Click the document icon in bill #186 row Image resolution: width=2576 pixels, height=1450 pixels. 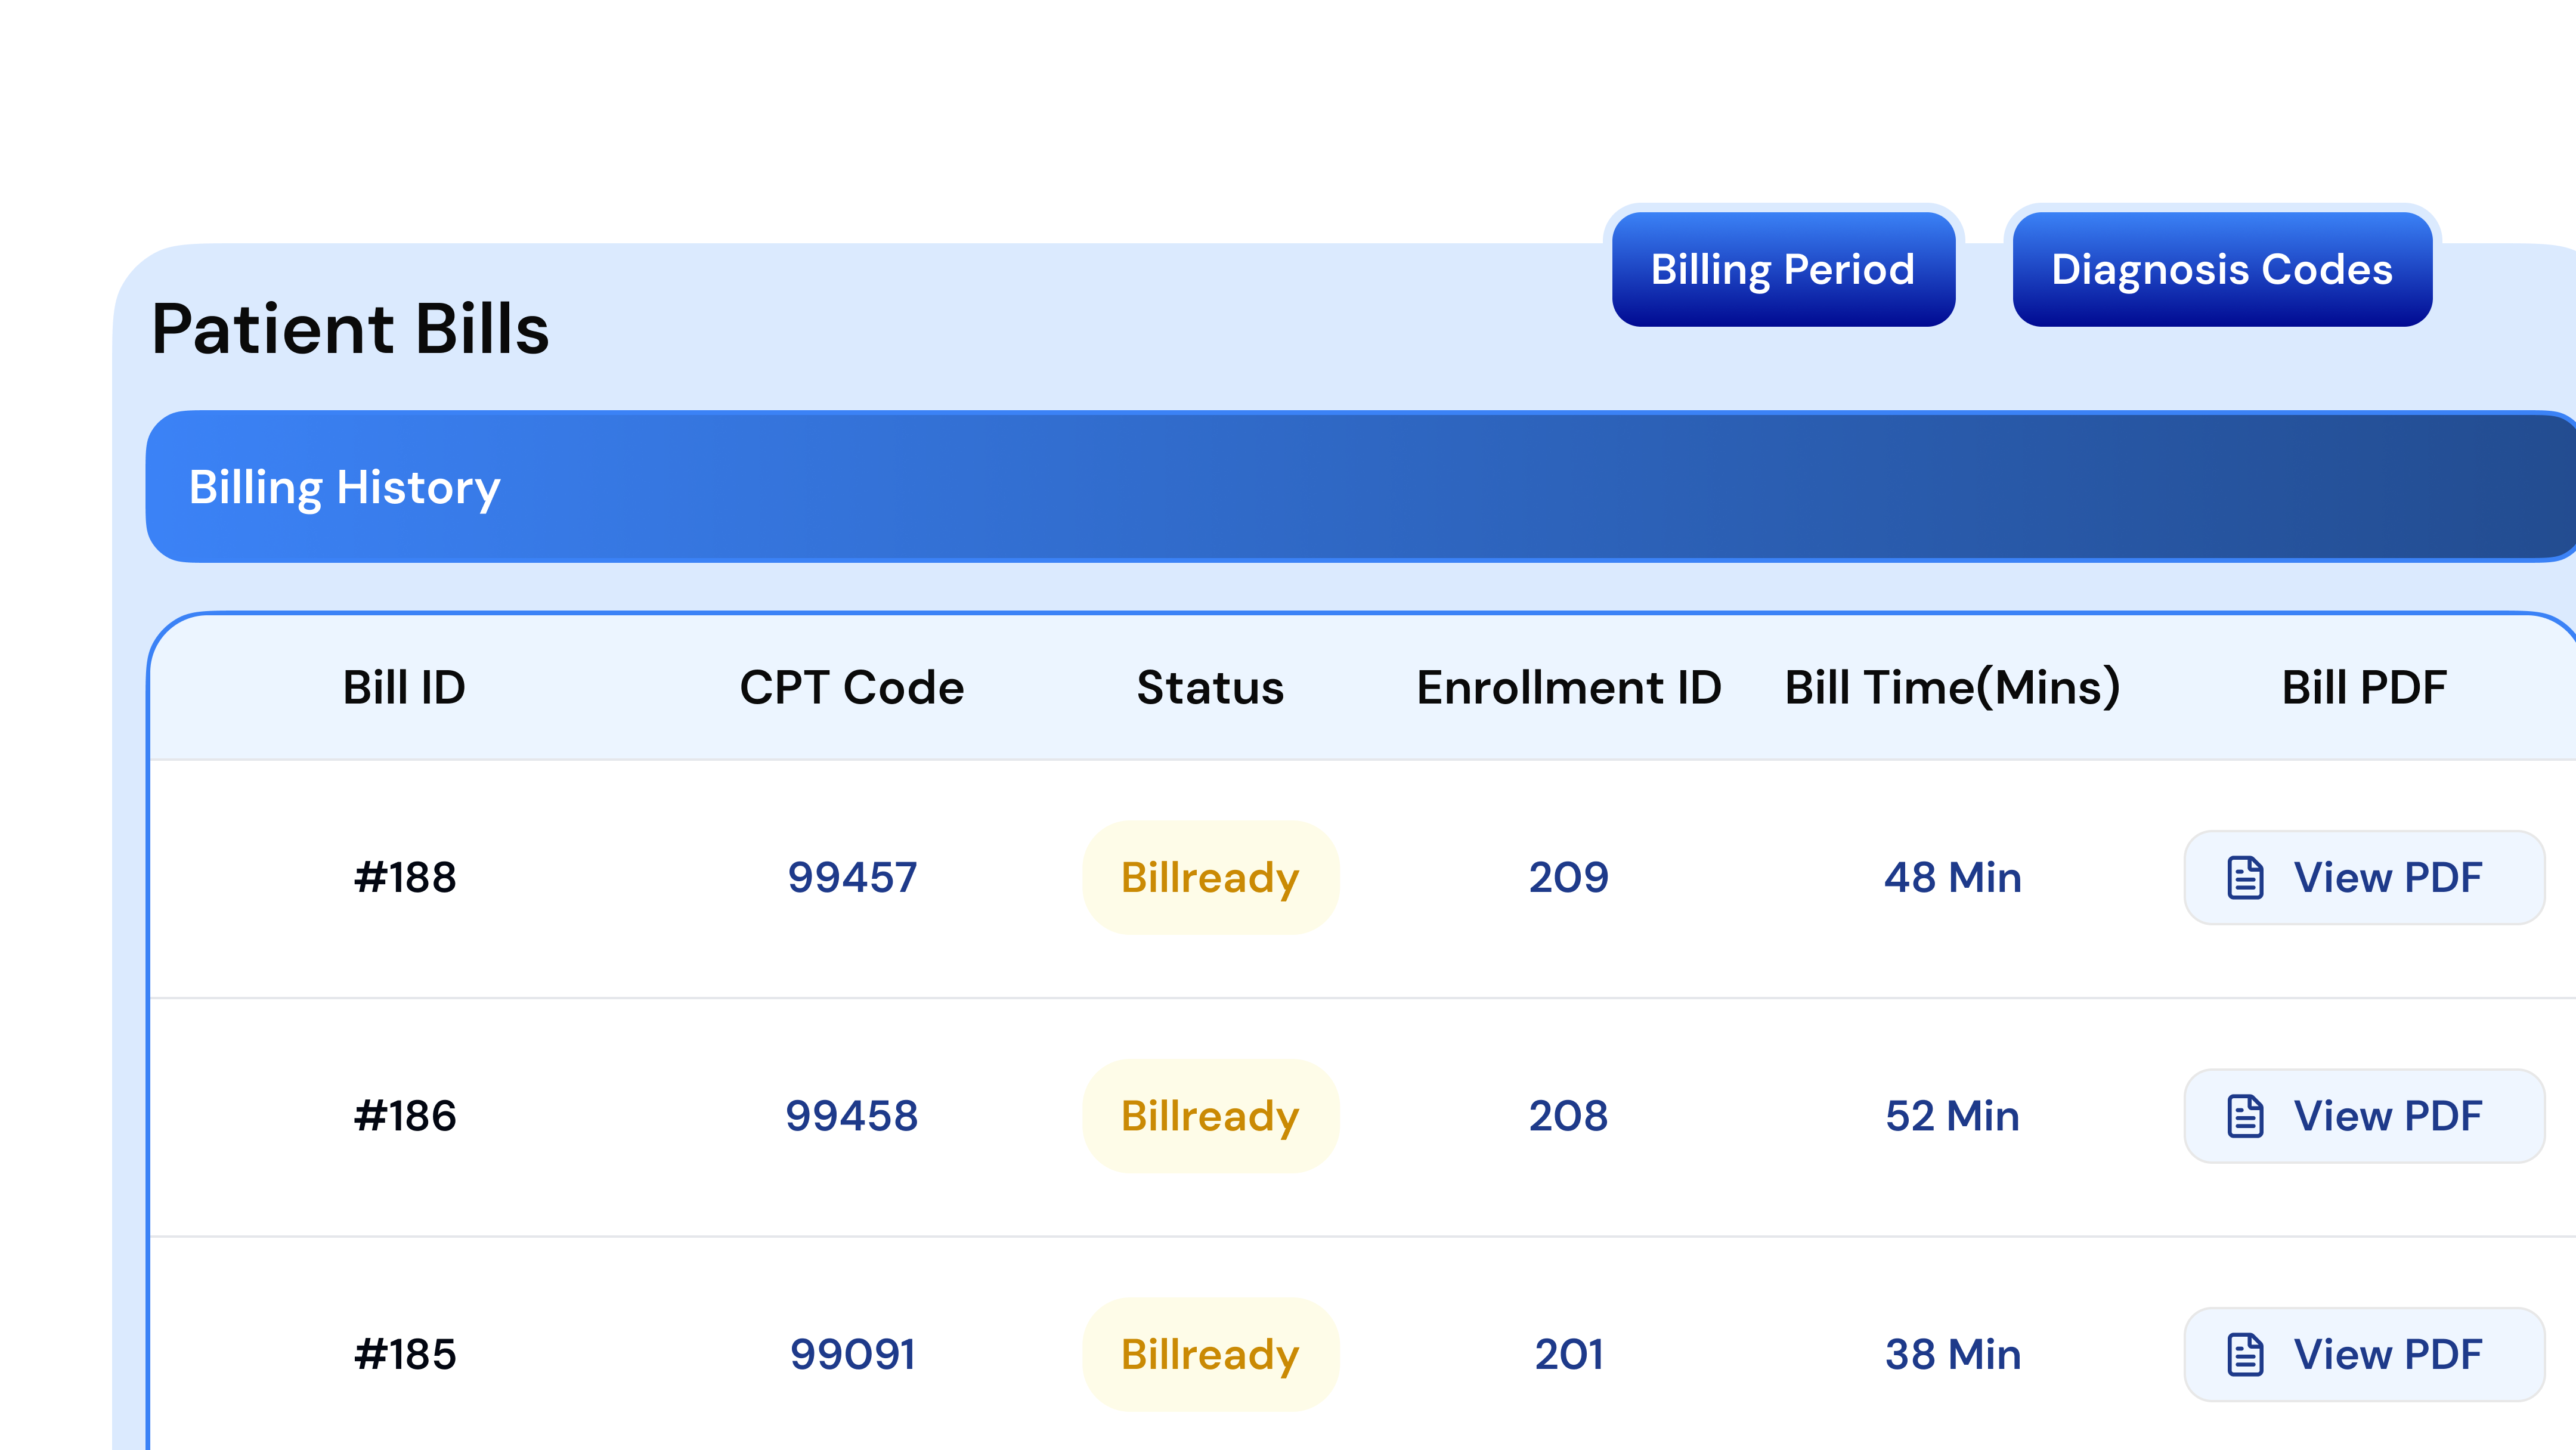(x=2245, y=1116)
